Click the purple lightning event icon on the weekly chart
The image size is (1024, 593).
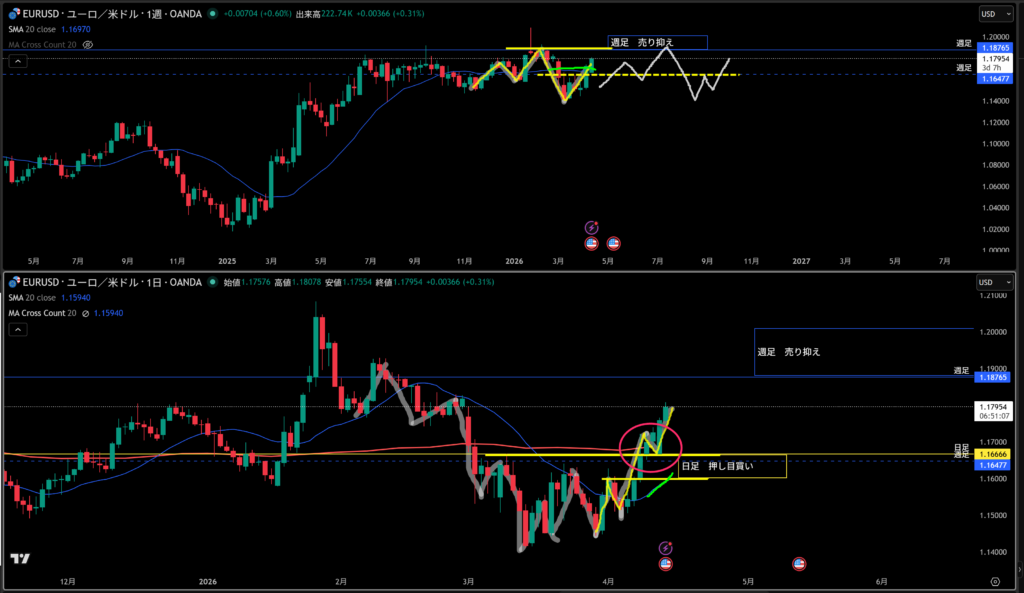click(x=591, y=228)
